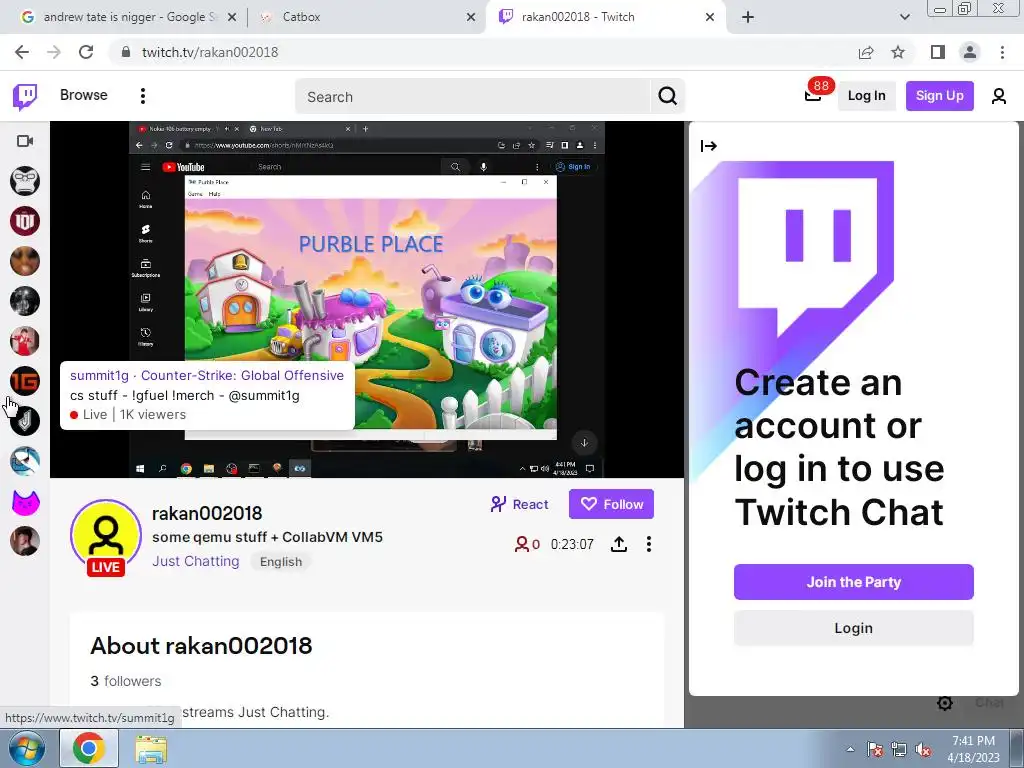Open the tab search chevron

[x=904, y=17]
